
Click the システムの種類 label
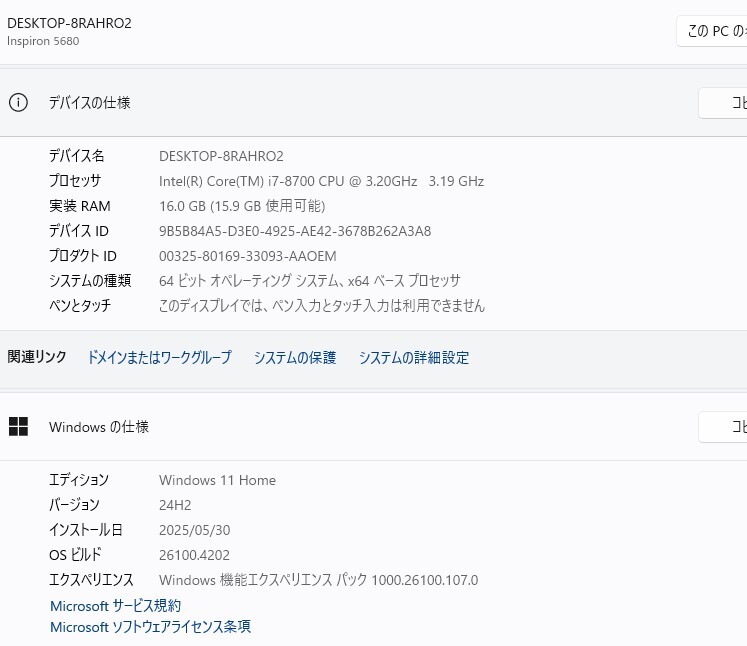click(90, 280)
